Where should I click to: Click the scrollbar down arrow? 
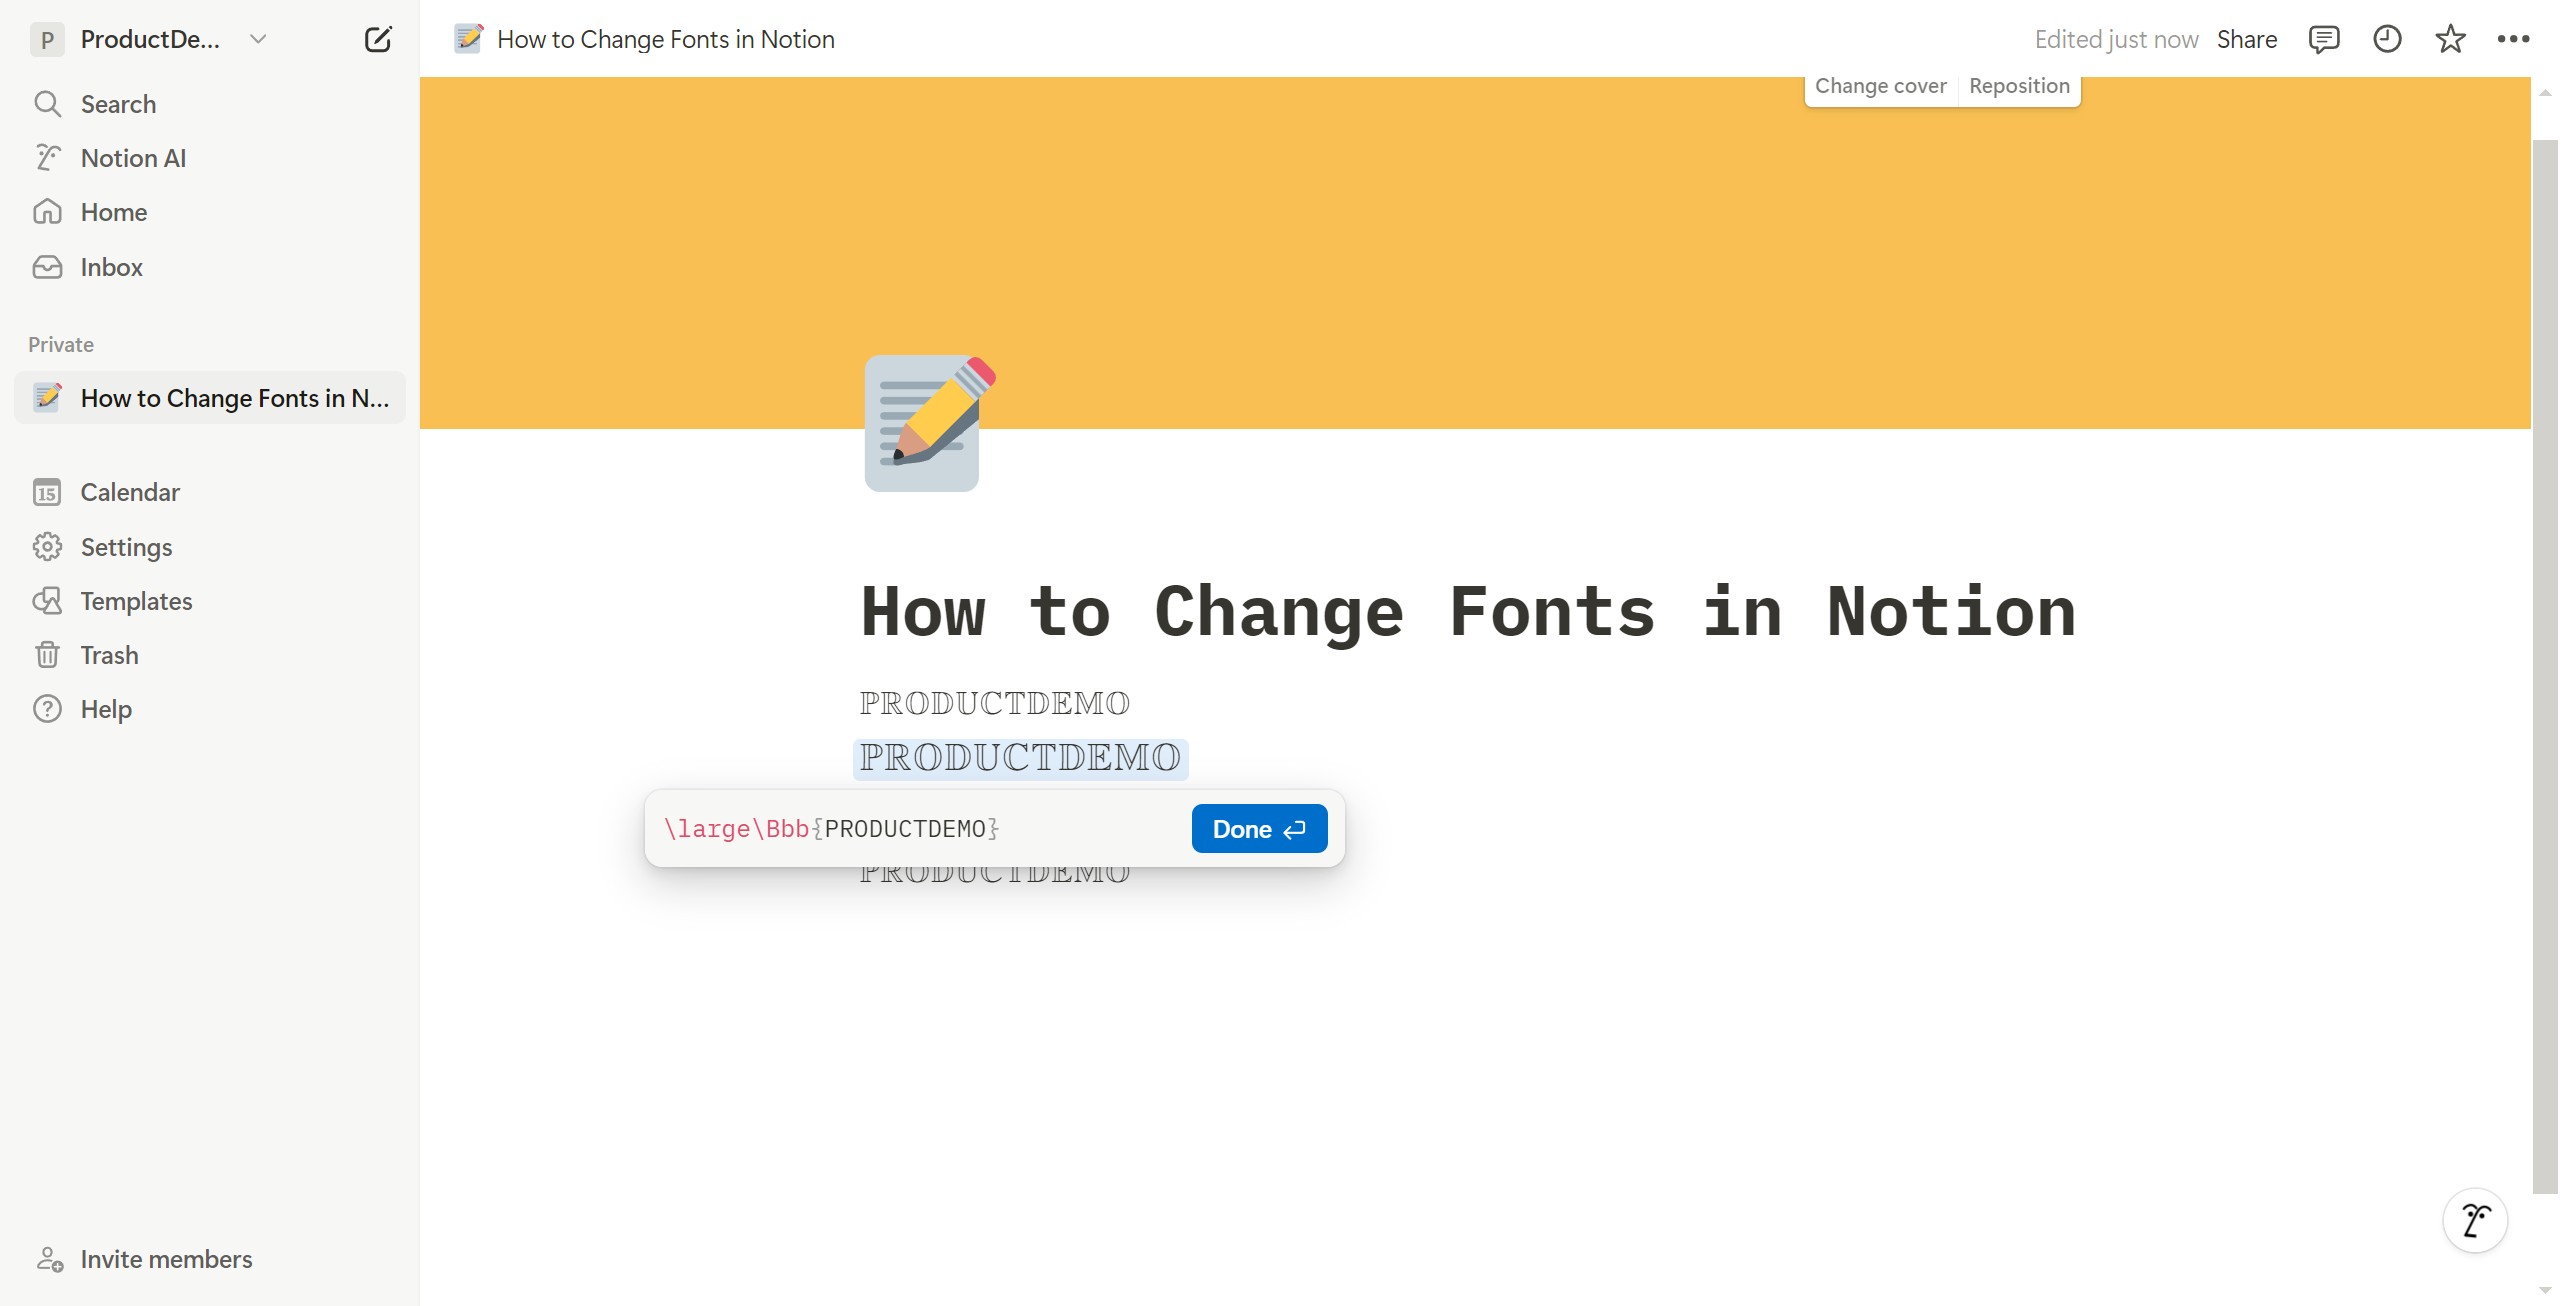pyautogui.click(x=2545, y=1291)
